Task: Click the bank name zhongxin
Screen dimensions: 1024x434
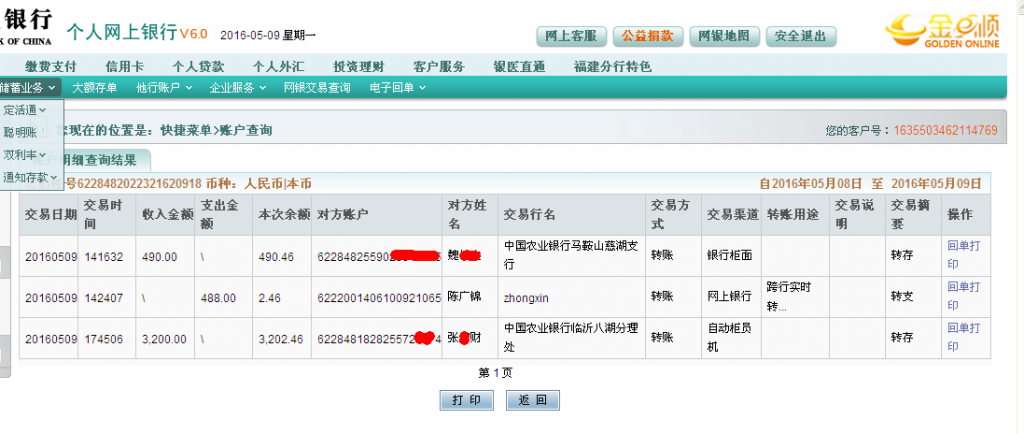Action: 526,298
